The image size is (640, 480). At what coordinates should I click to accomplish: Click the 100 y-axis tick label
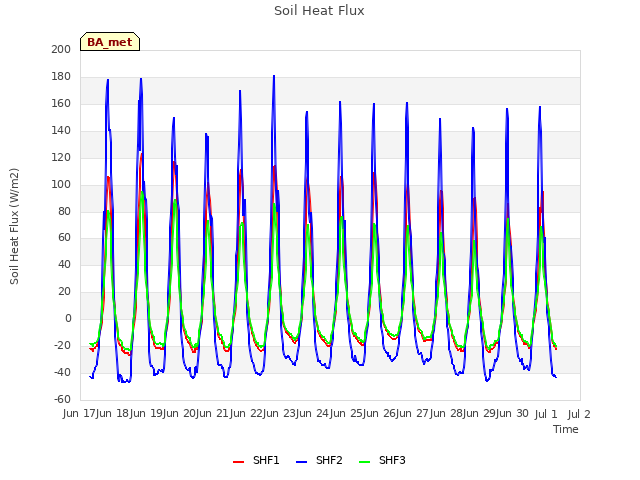point(61,184)
